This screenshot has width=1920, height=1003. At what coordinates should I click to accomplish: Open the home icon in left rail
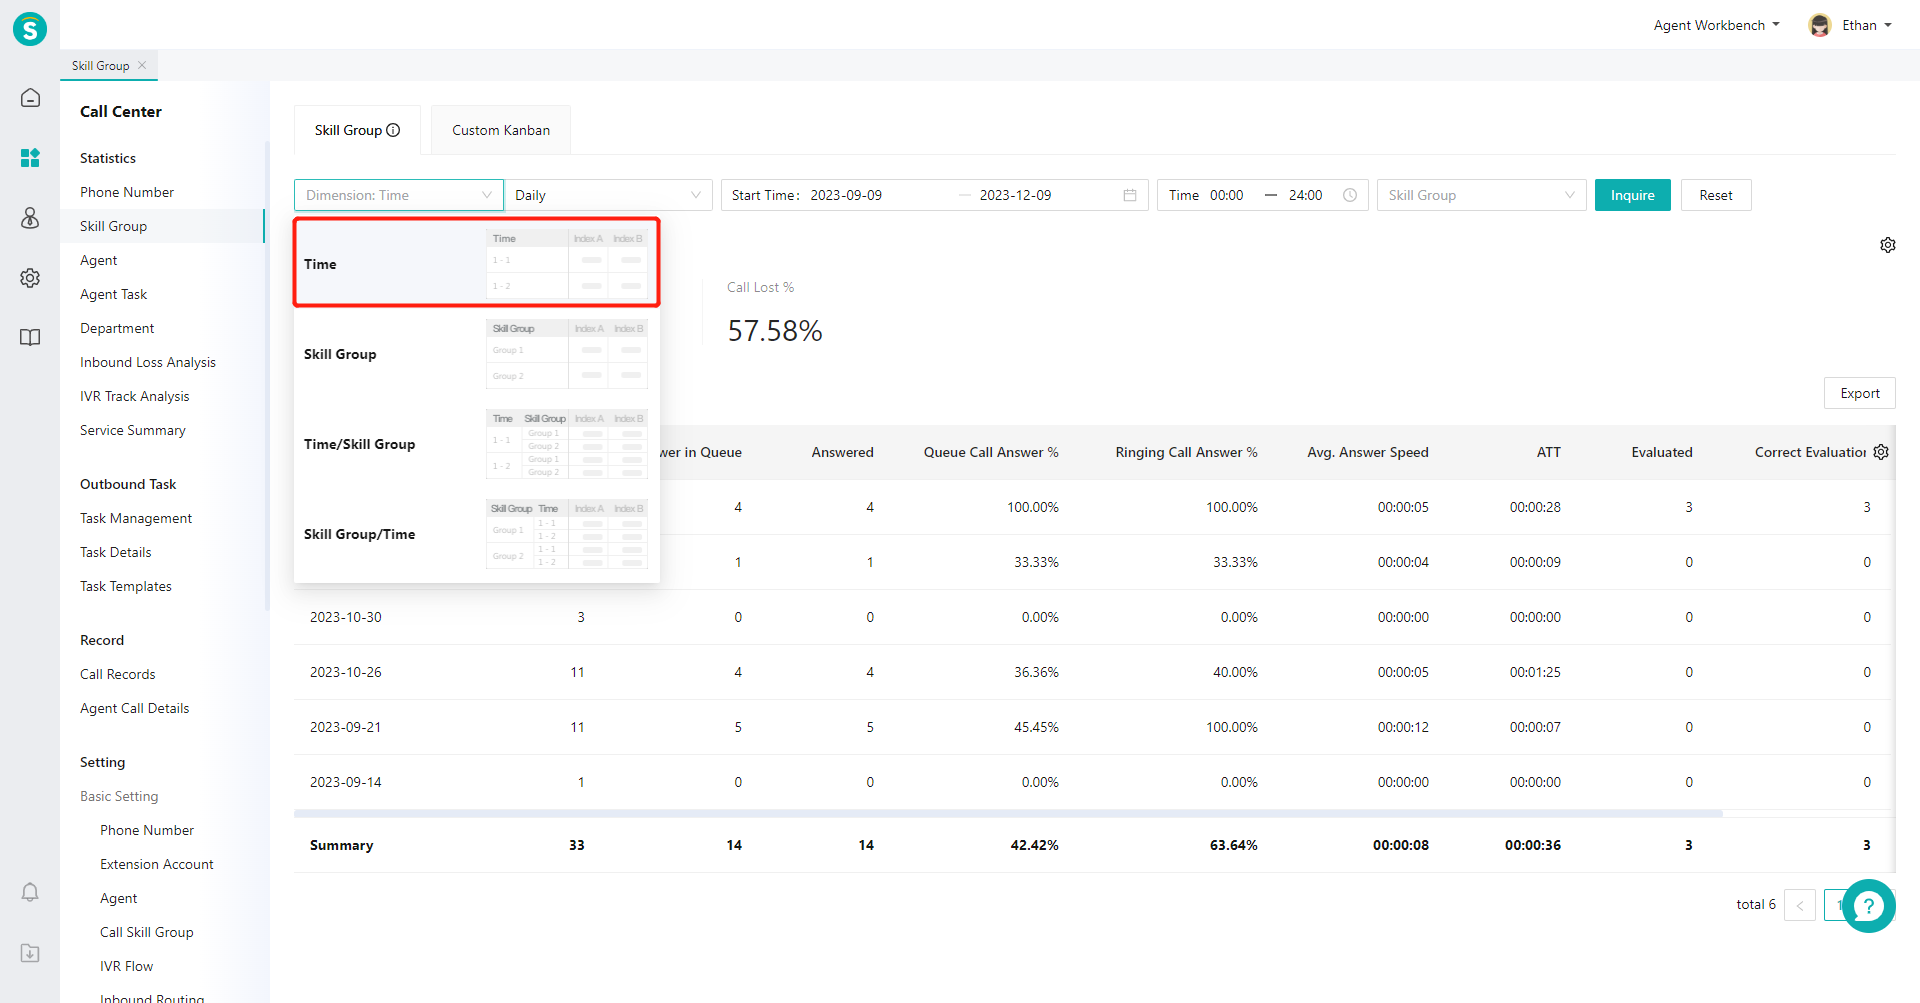30,97
